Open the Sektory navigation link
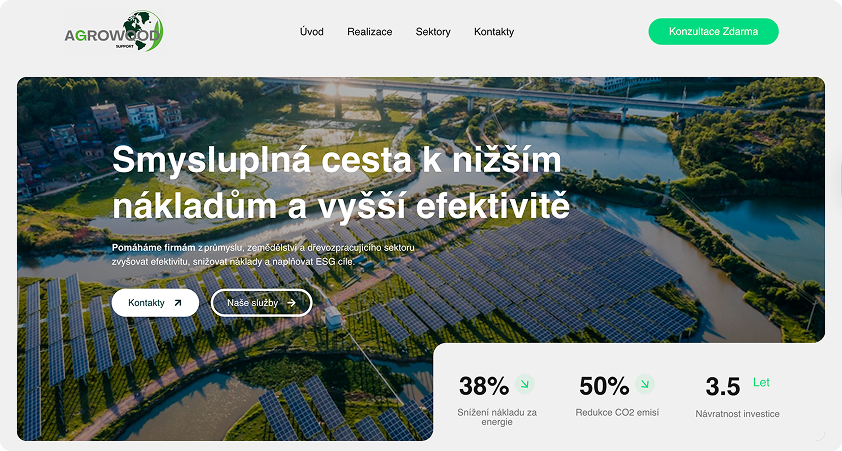 pyautogui.click(x=433, y=32)
